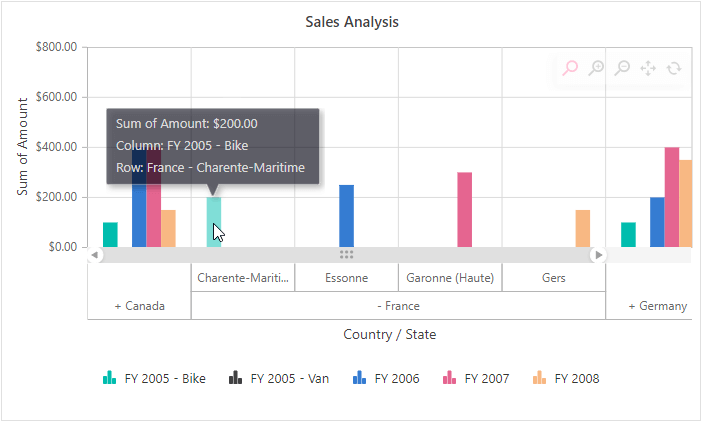Collapse the France country group
The image size is (702, 422).
tap(398, 306)
